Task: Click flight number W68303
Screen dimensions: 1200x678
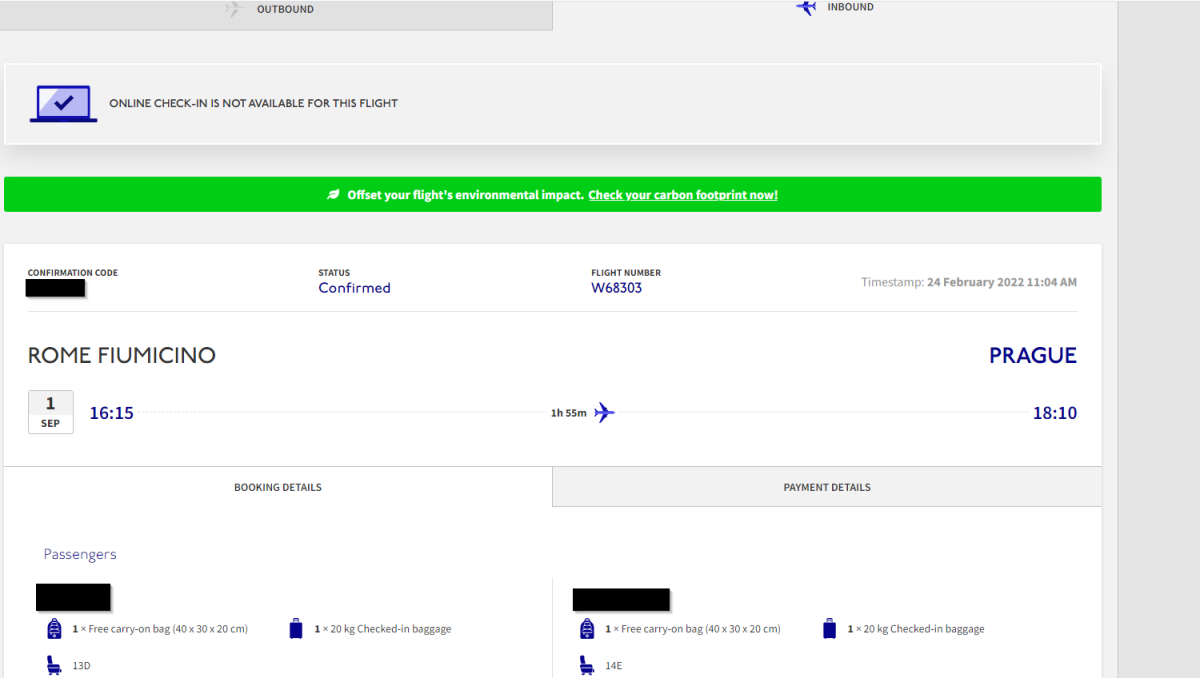Action: pyautogui.click(x=616, y=288)
